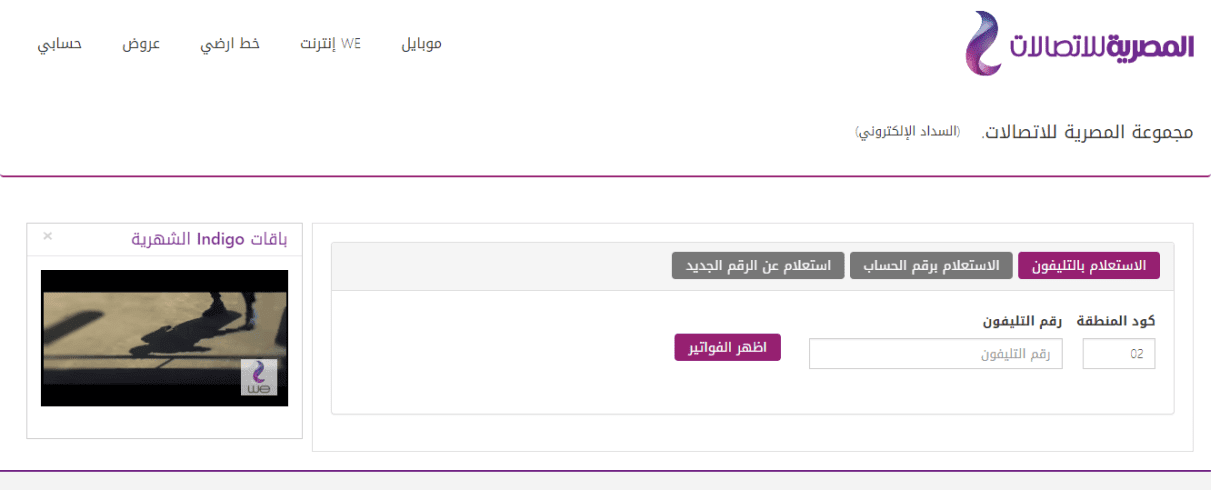
Task: Close the Indigo باقات side panel
Action: coord(47,236)
